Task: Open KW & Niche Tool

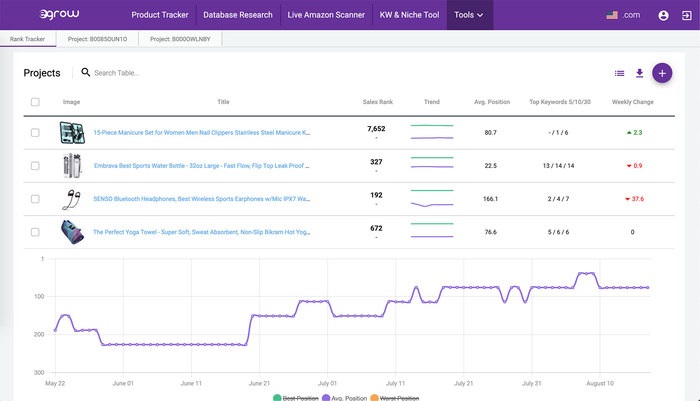Action: [409, 15]
